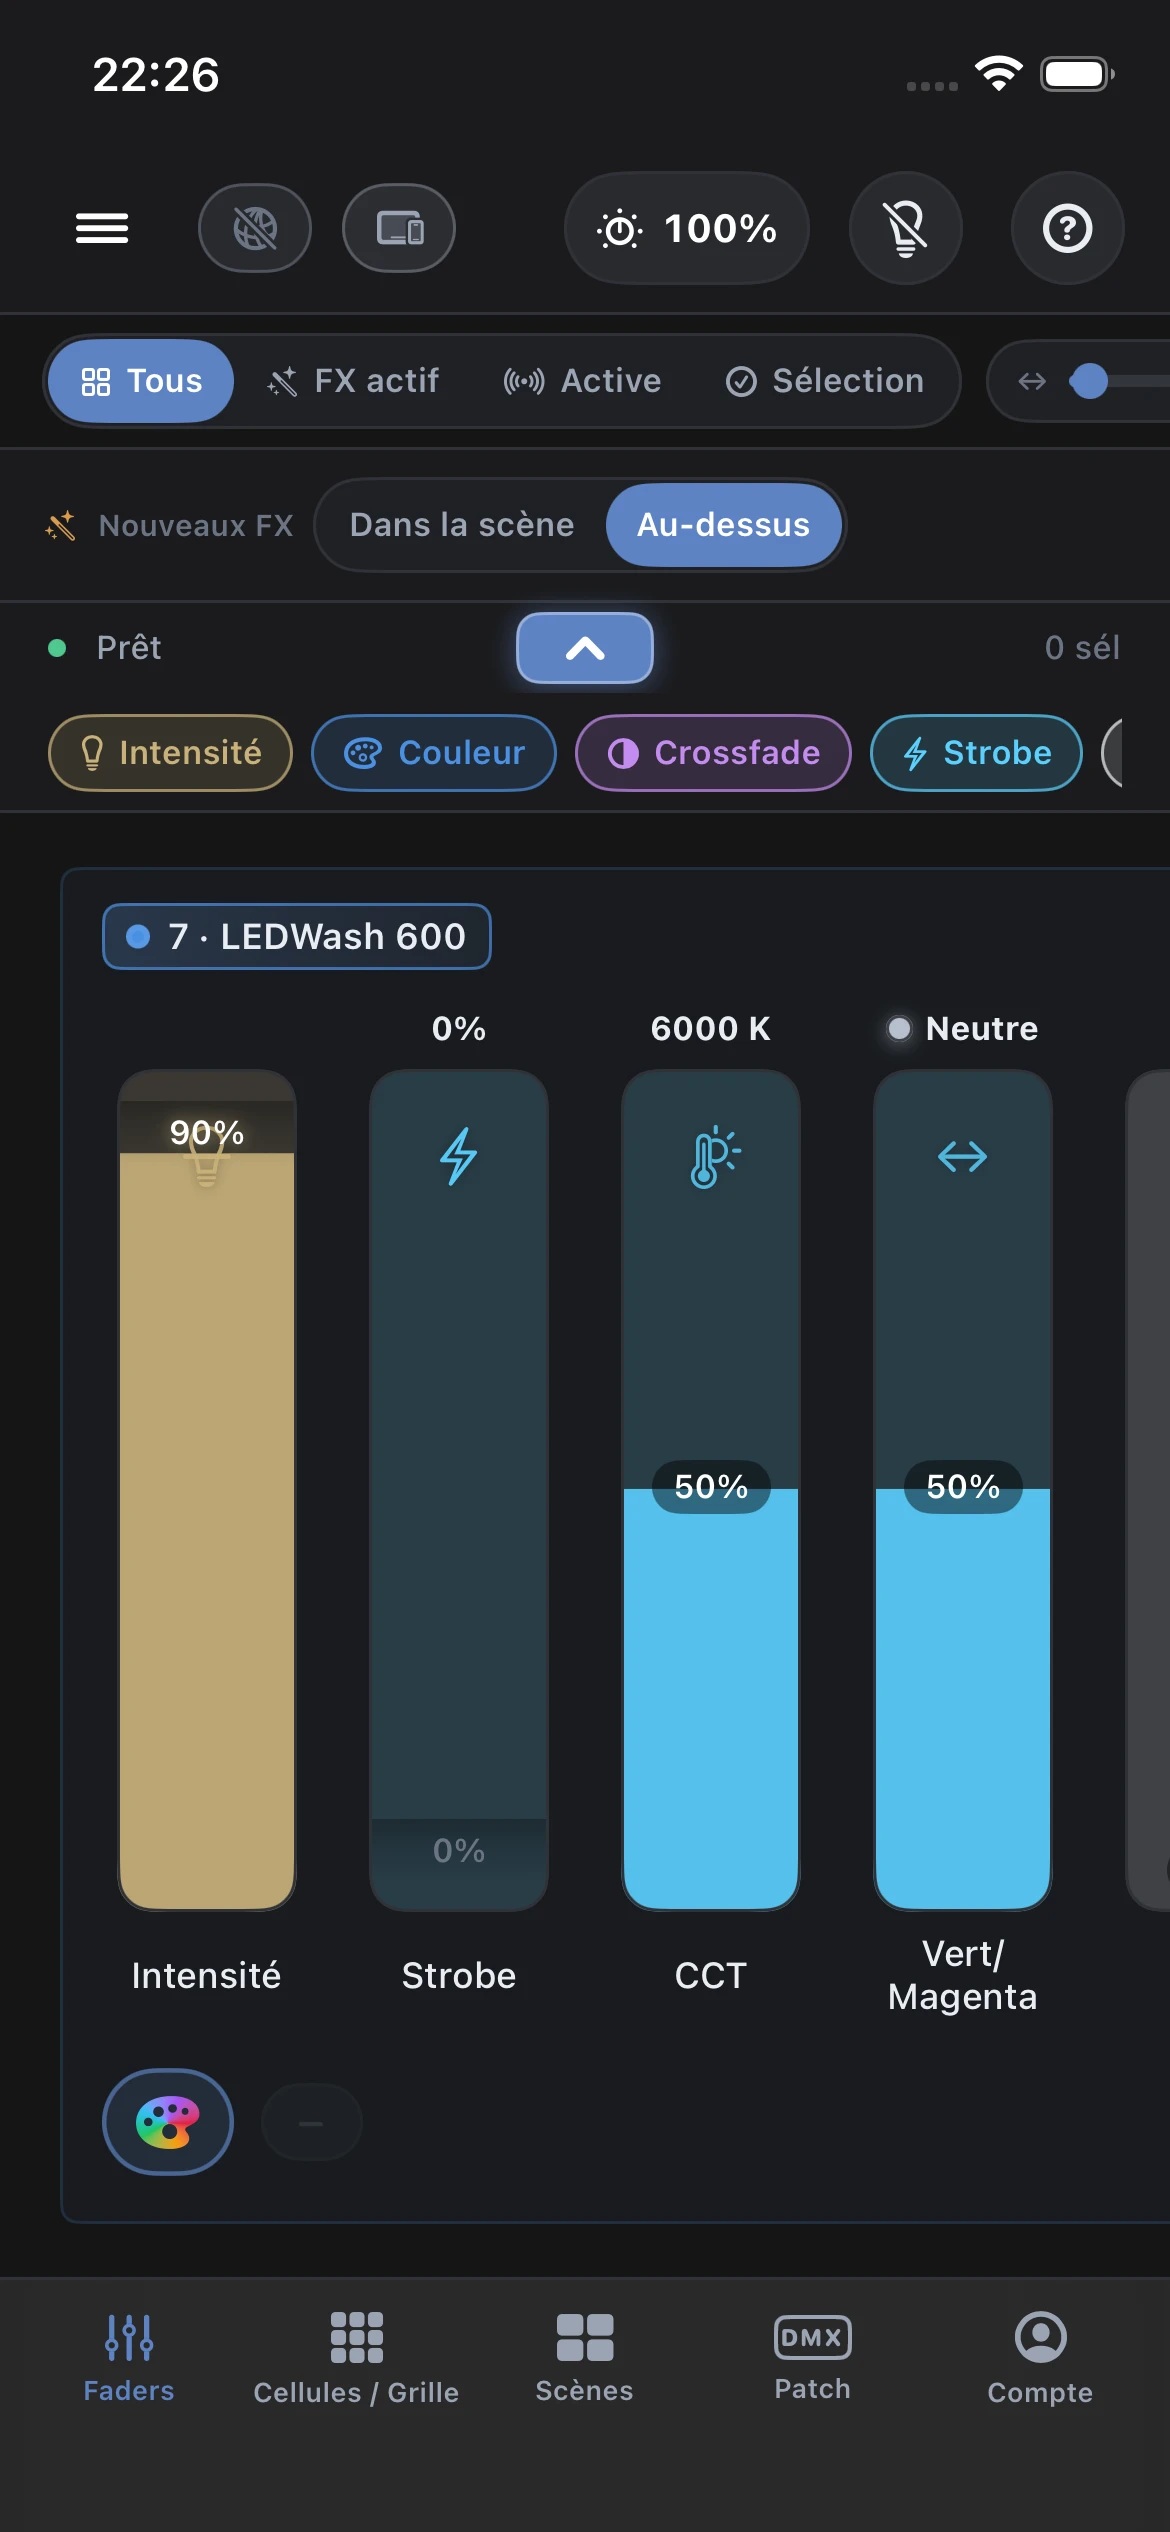1170x2532 pixels.
Task: Open the DMX Patch tab
Action: (813, 2357)
